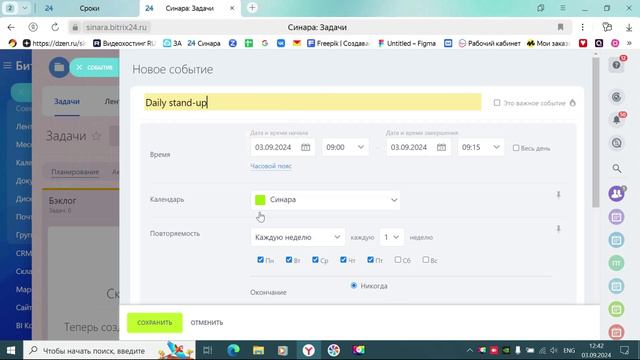
Task: Open Task View on taskbar
Action: click(x=208, y=350)
